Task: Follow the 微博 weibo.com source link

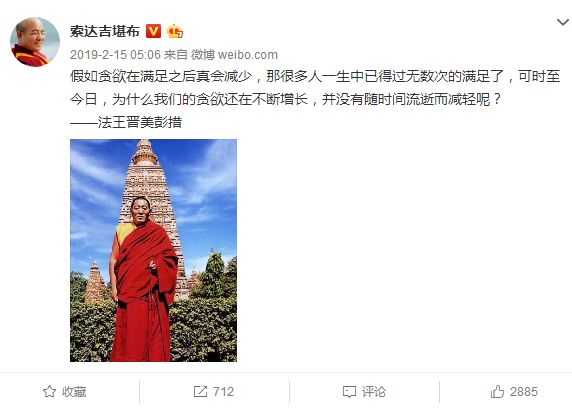Action: pos(235,55)
